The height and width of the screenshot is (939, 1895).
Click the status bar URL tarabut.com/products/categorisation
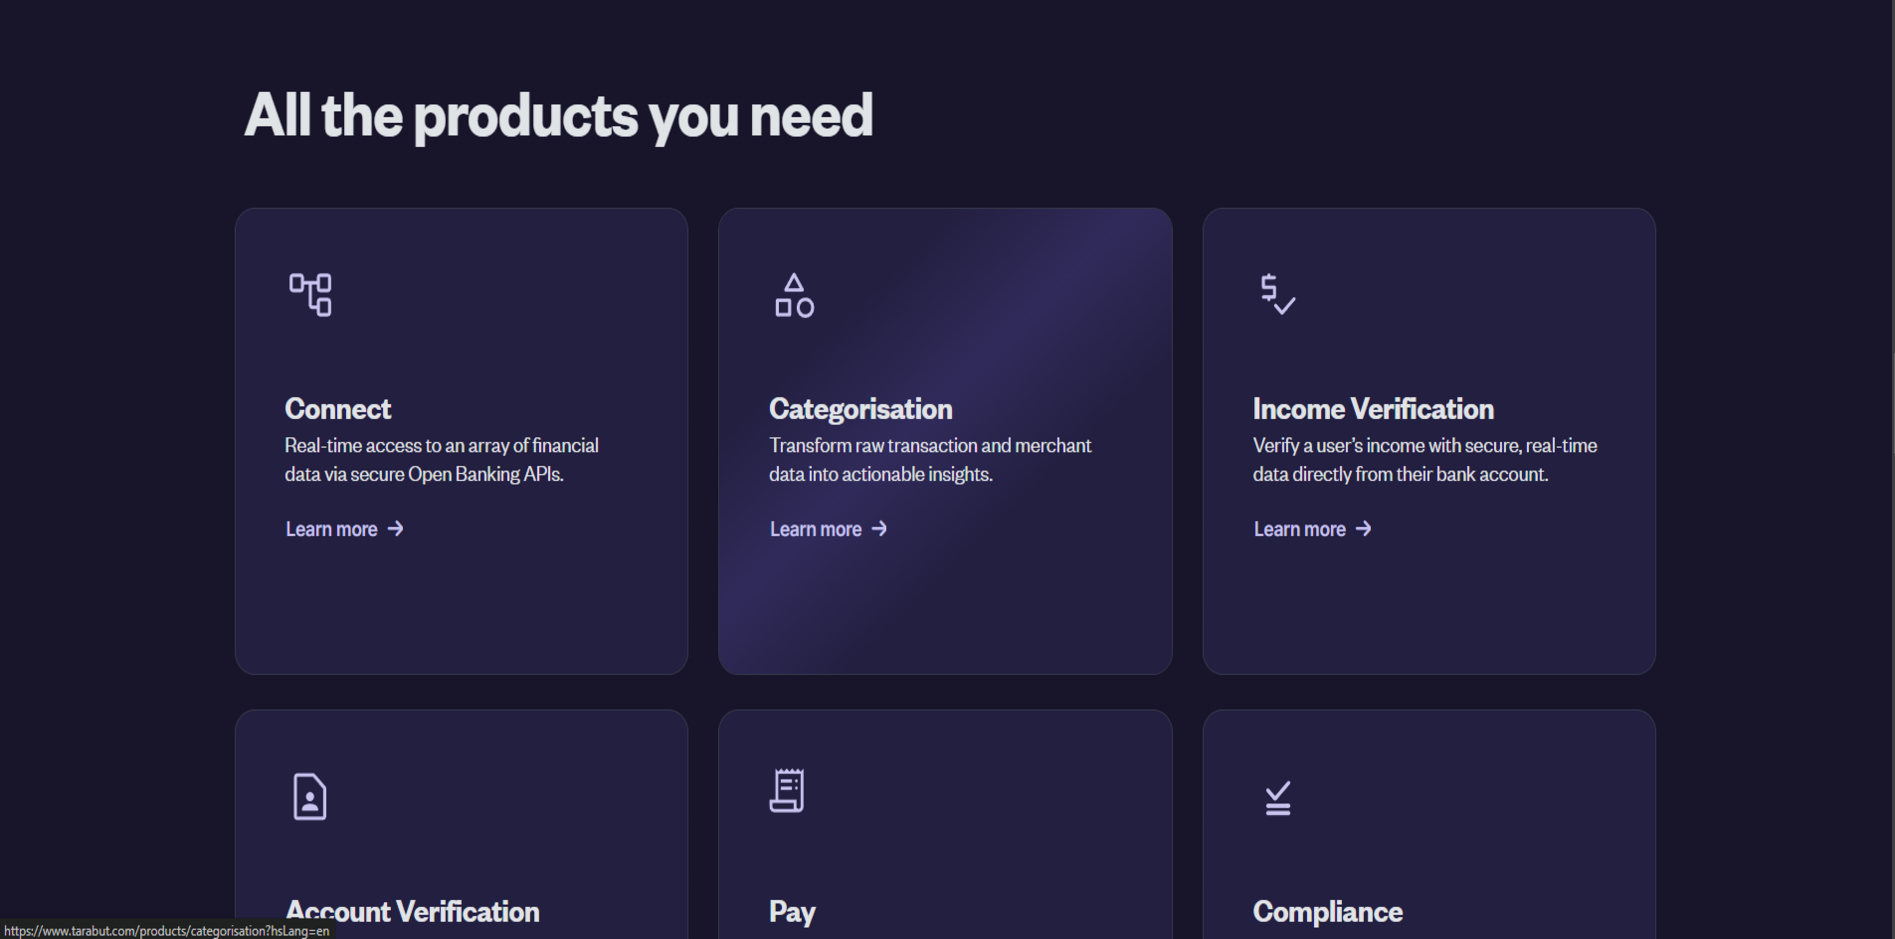click(166, 931)
